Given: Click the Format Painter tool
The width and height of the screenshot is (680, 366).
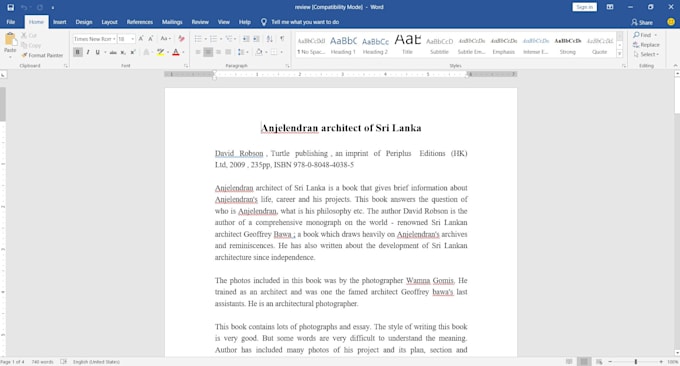Looking at the screenshot, I should [x=42, y=55].
